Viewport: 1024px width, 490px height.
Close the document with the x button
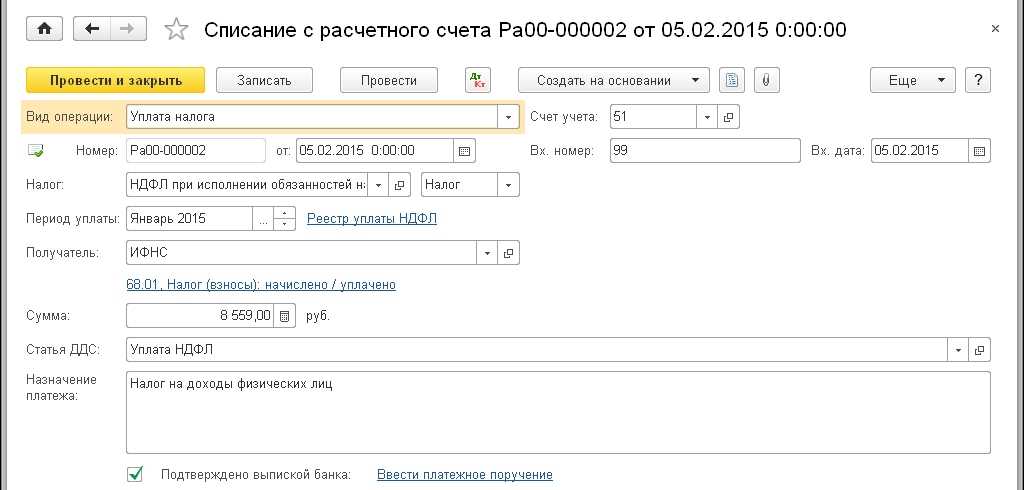pos(995,29)
